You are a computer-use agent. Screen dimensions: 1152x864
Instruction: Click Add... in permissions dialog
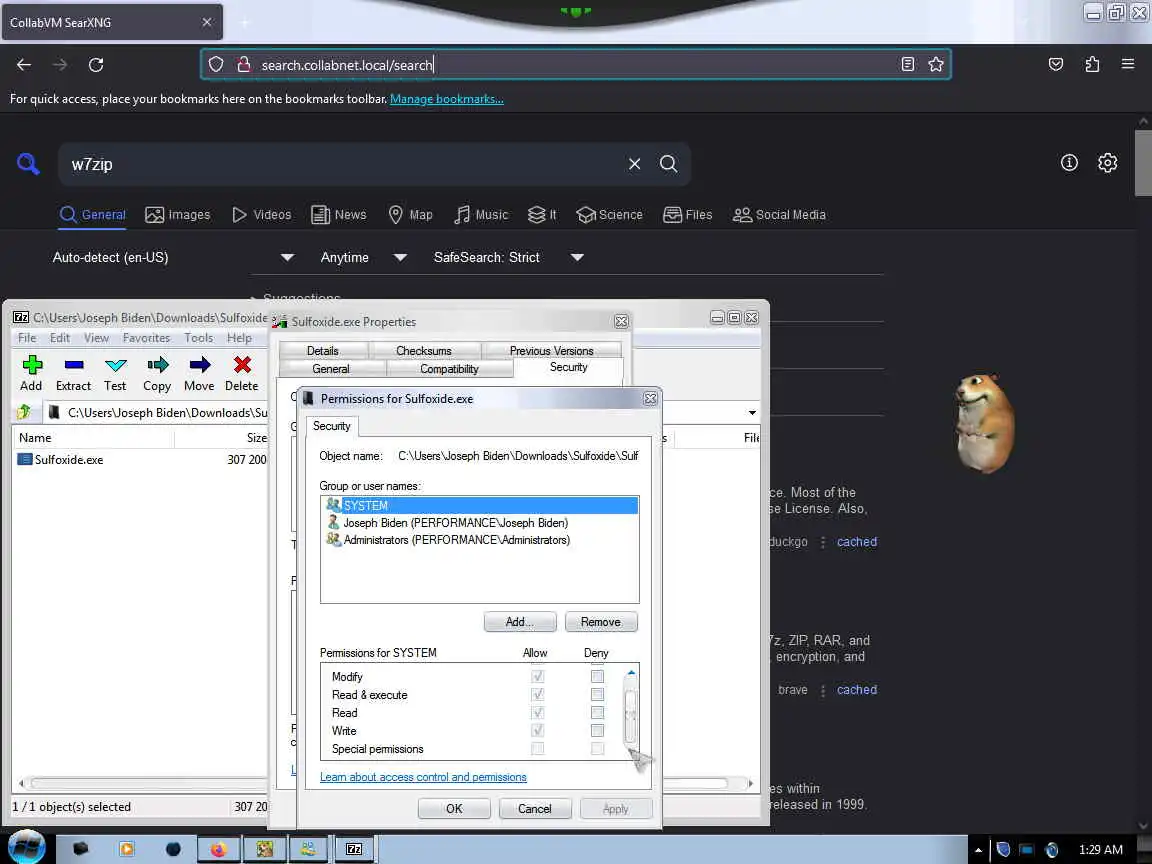(520, 622)
